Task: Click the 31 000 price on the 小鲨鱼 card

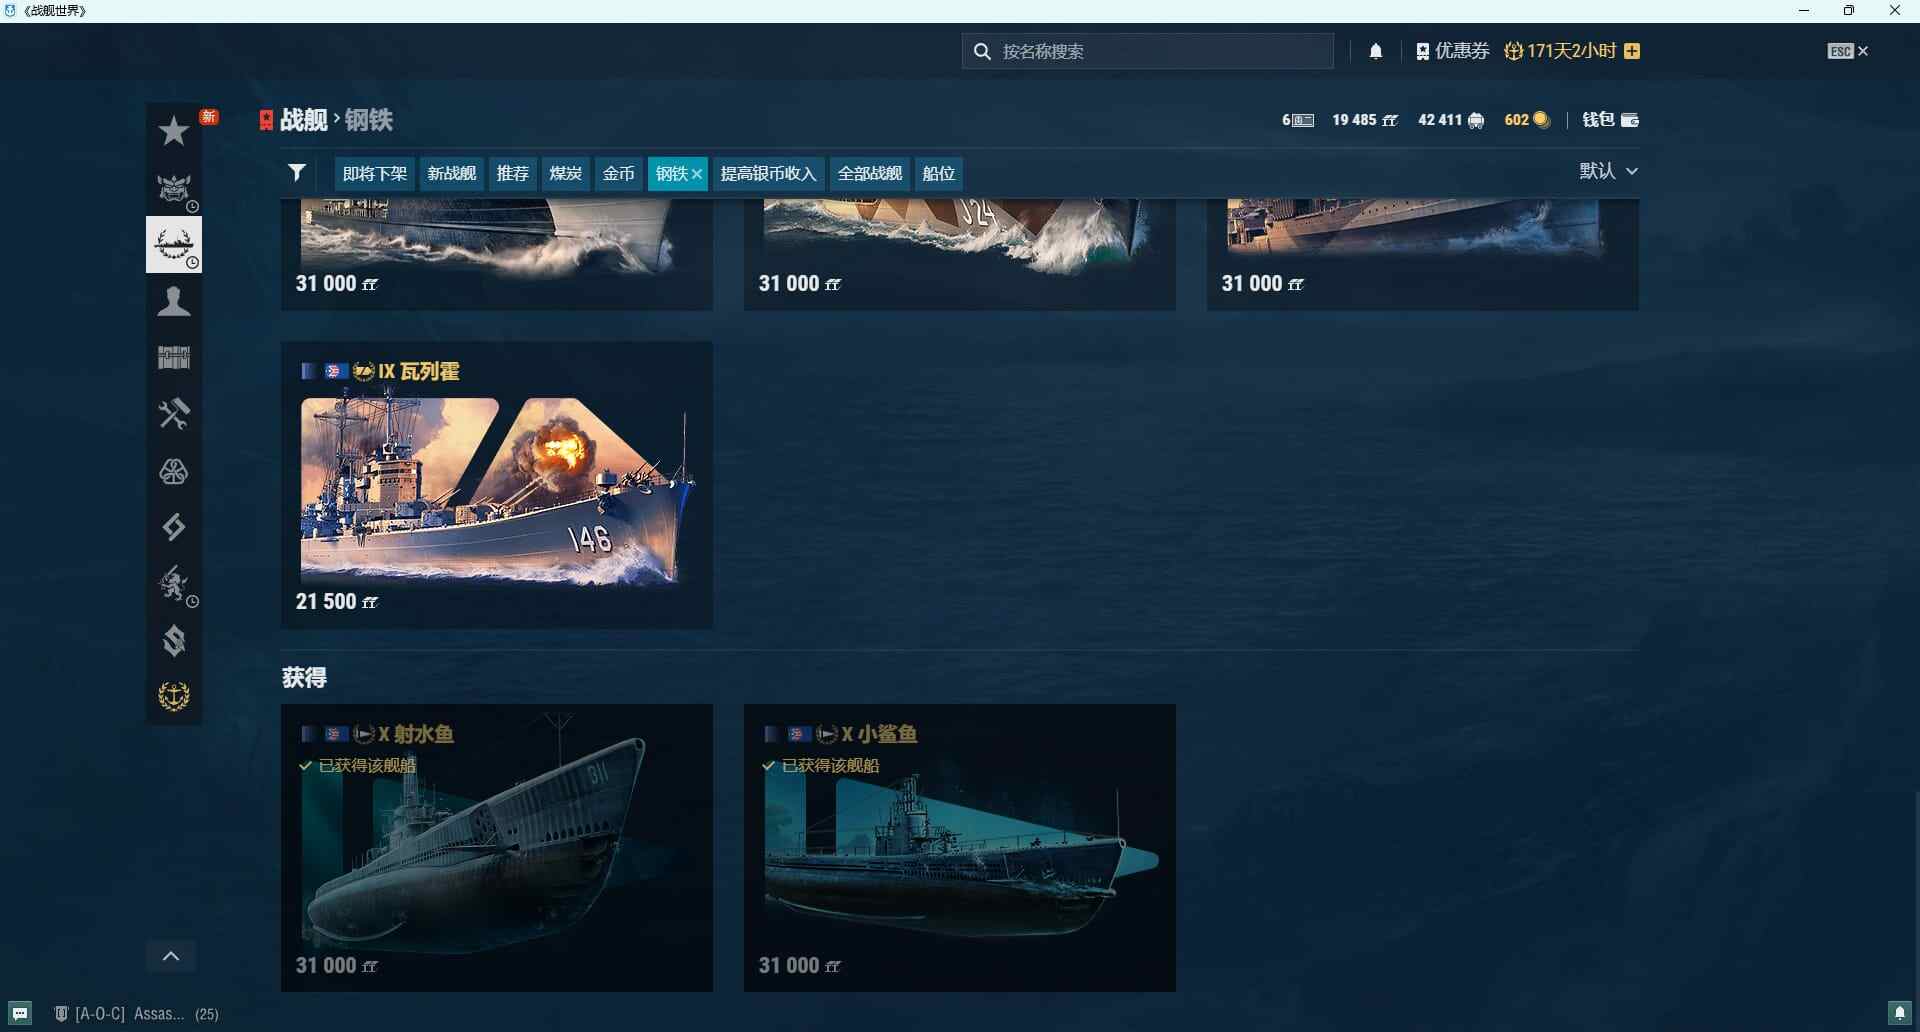Action: coord(800,966)
